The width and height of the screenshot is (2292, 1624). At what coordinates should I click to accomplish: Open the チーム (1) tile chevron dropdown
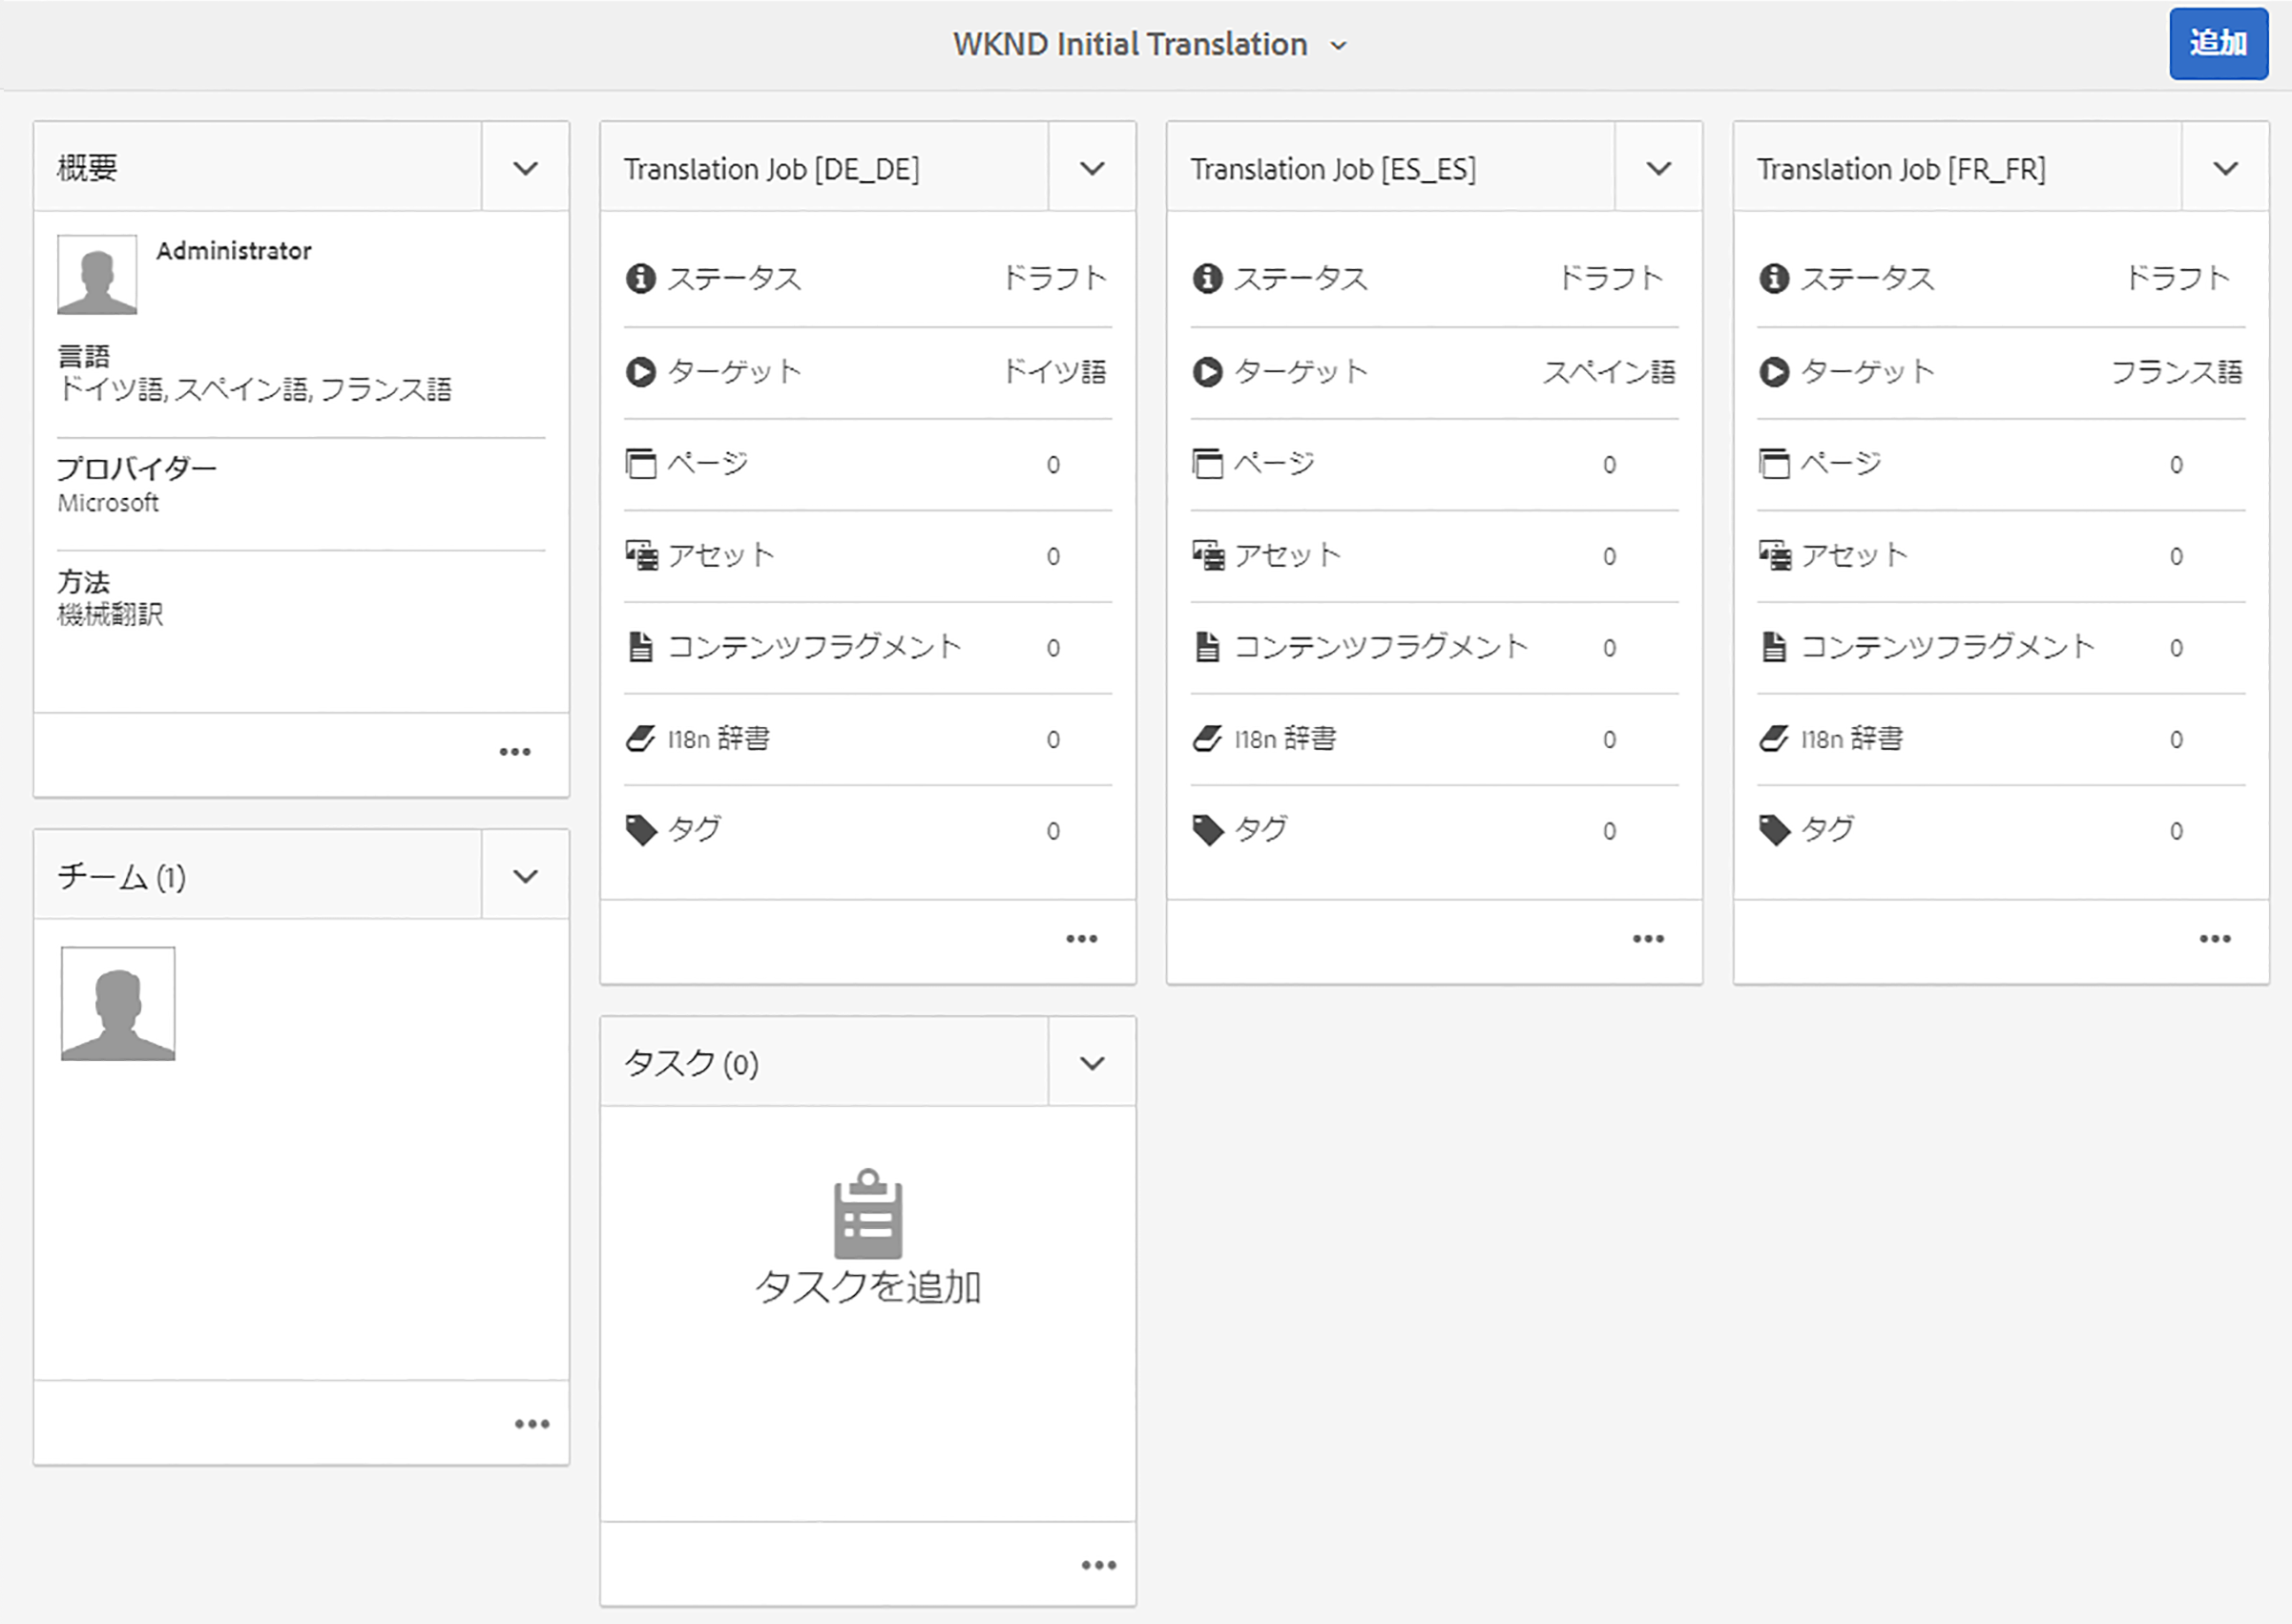pos(525,876)
